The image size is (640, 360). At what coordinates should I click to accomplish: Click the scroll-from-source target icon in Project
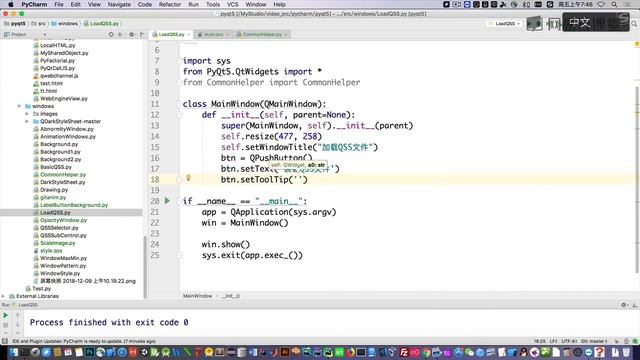111,35
